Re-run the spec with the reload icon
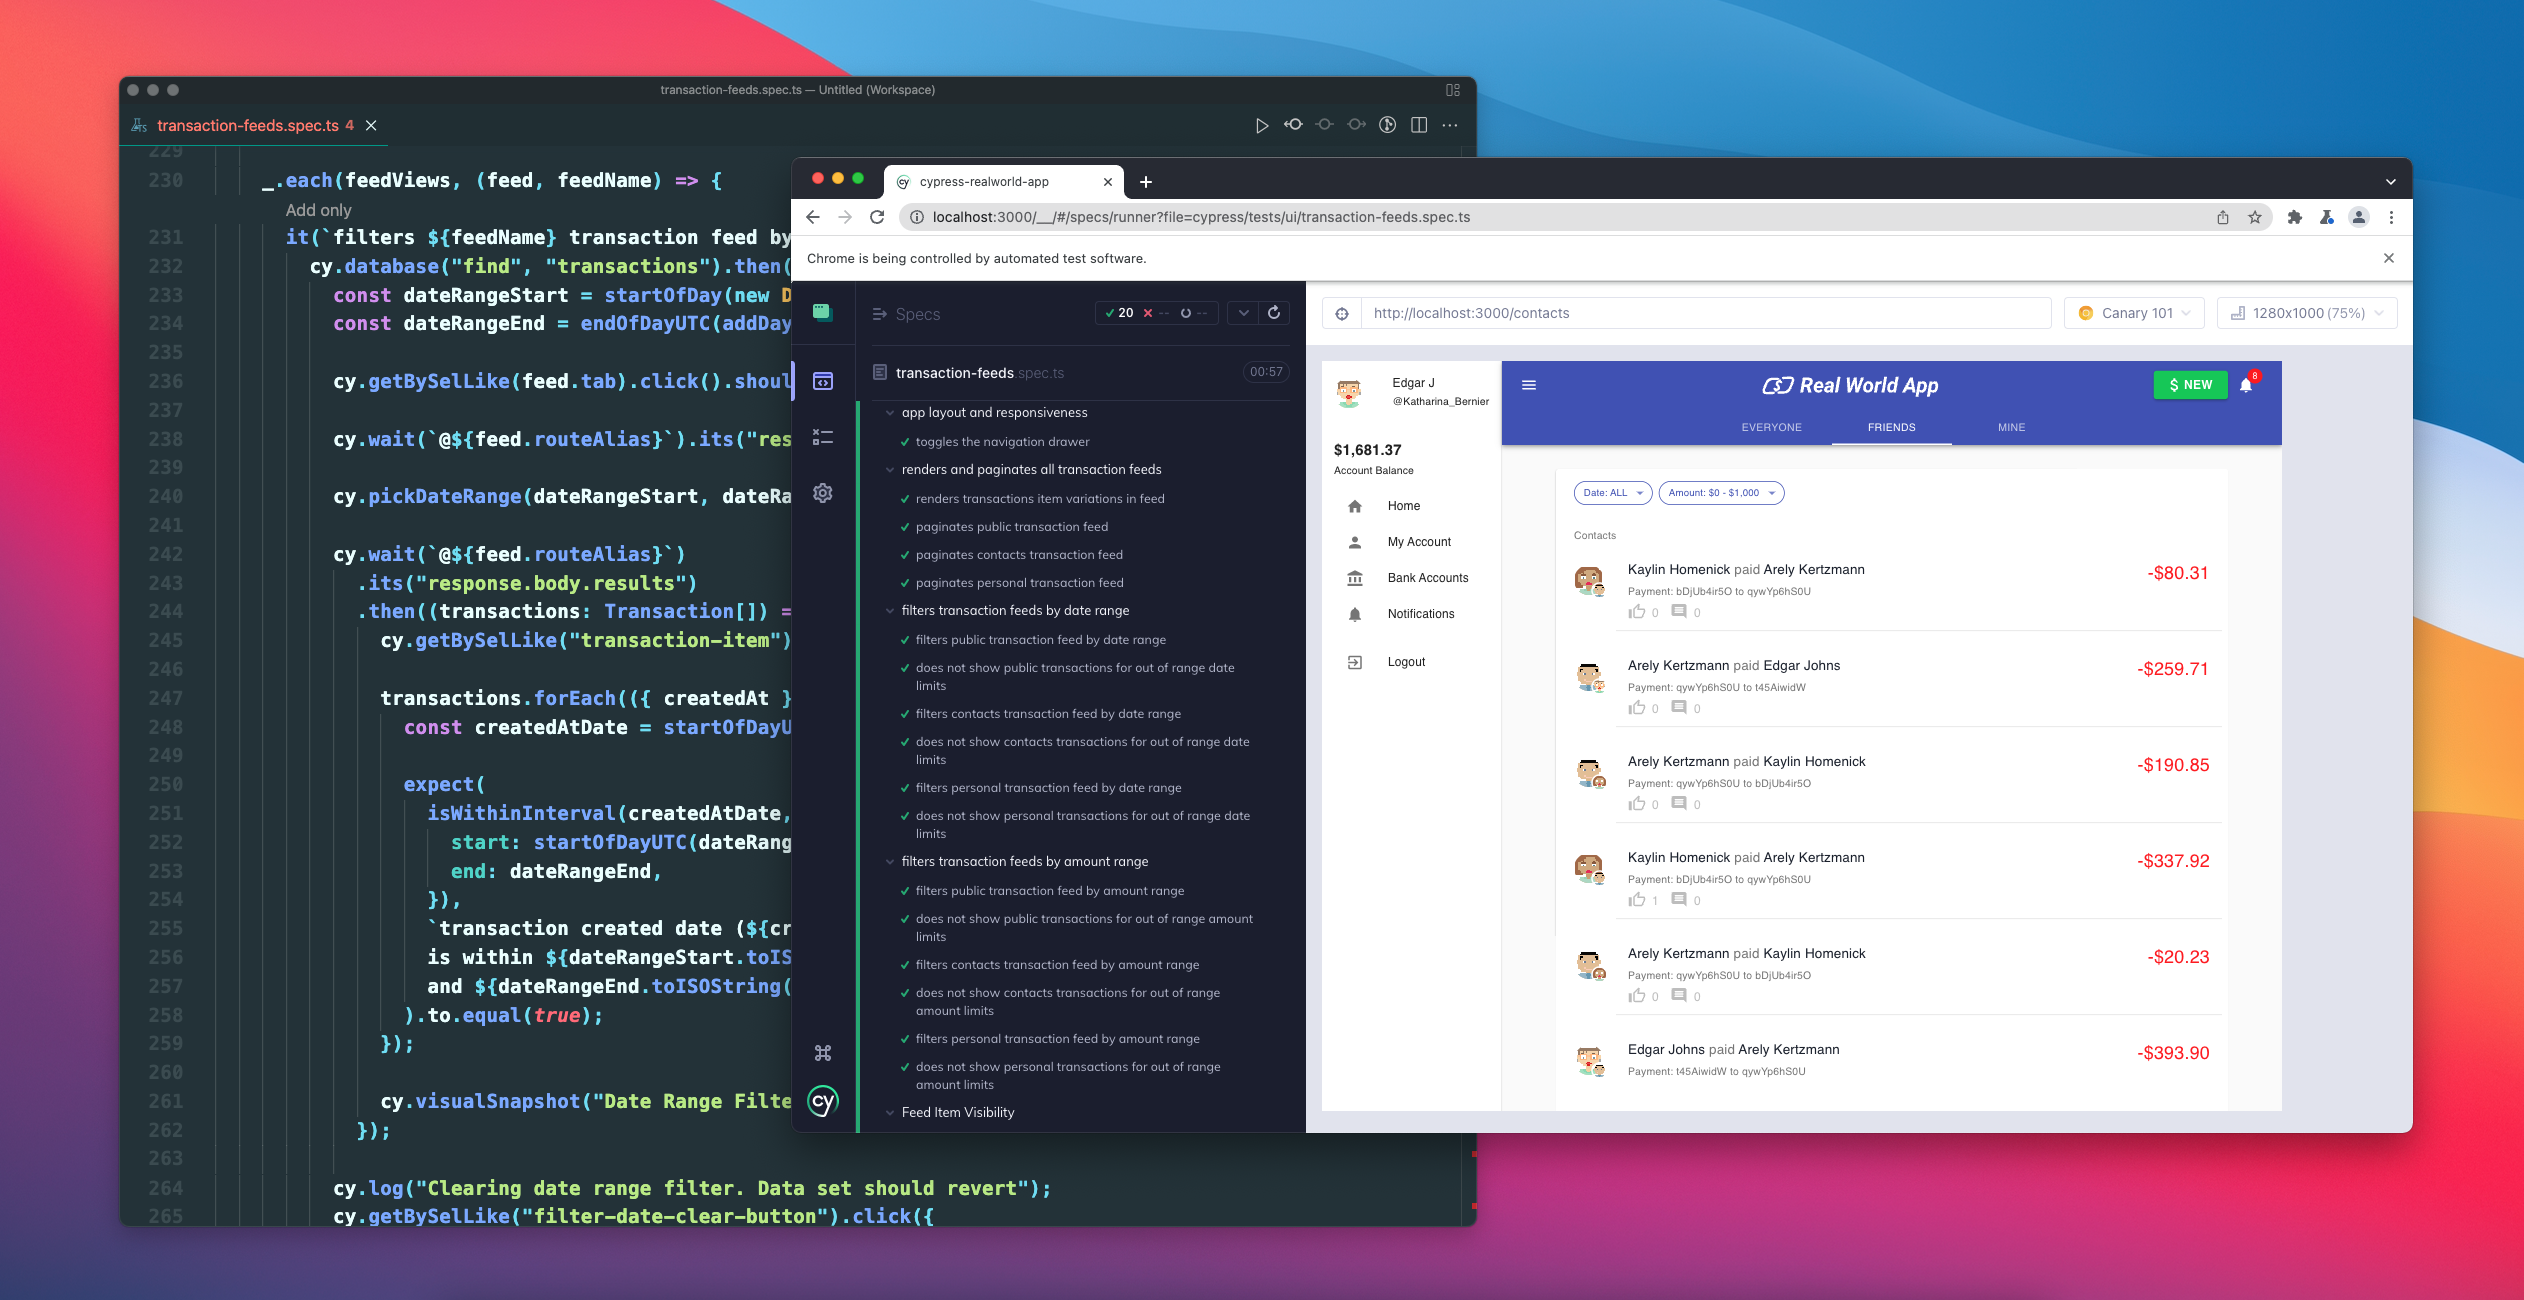This screenshot has height=1300, width=2524. pyautogui.click(x=1273, y=312)
